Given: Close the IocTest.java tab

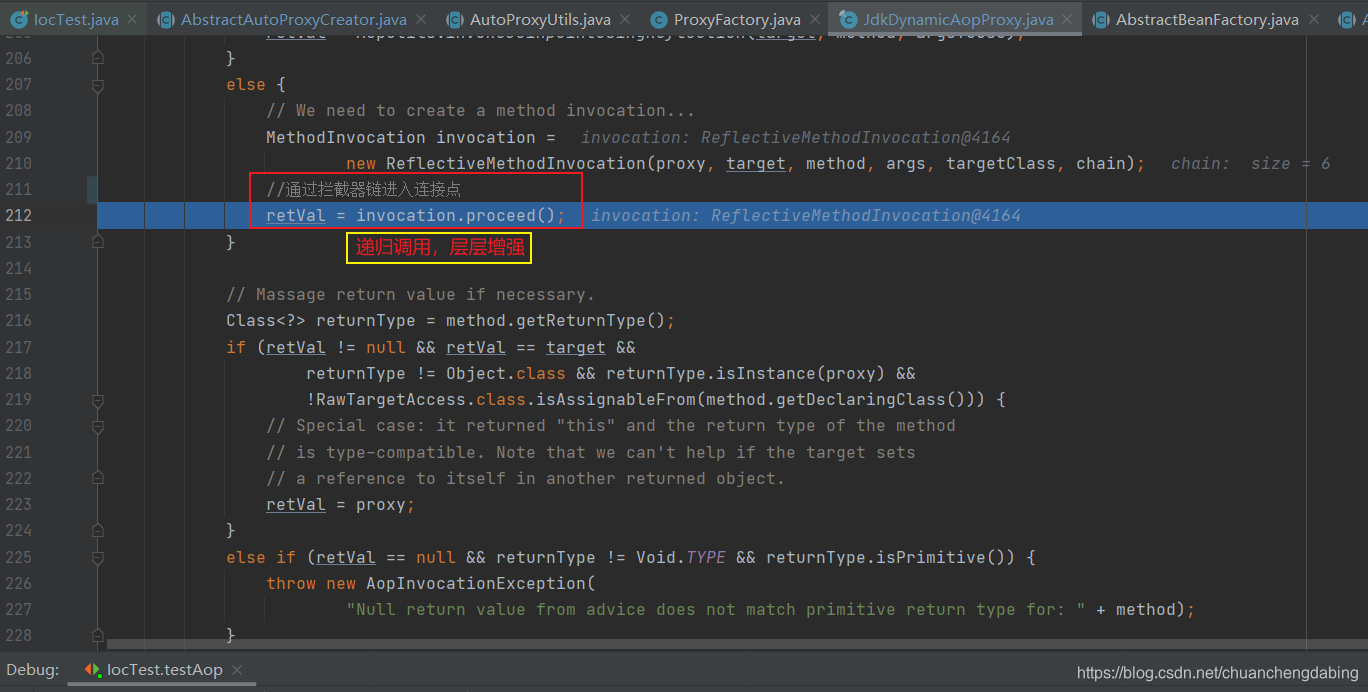Looking at the screenshot, I should coord(133,20).
